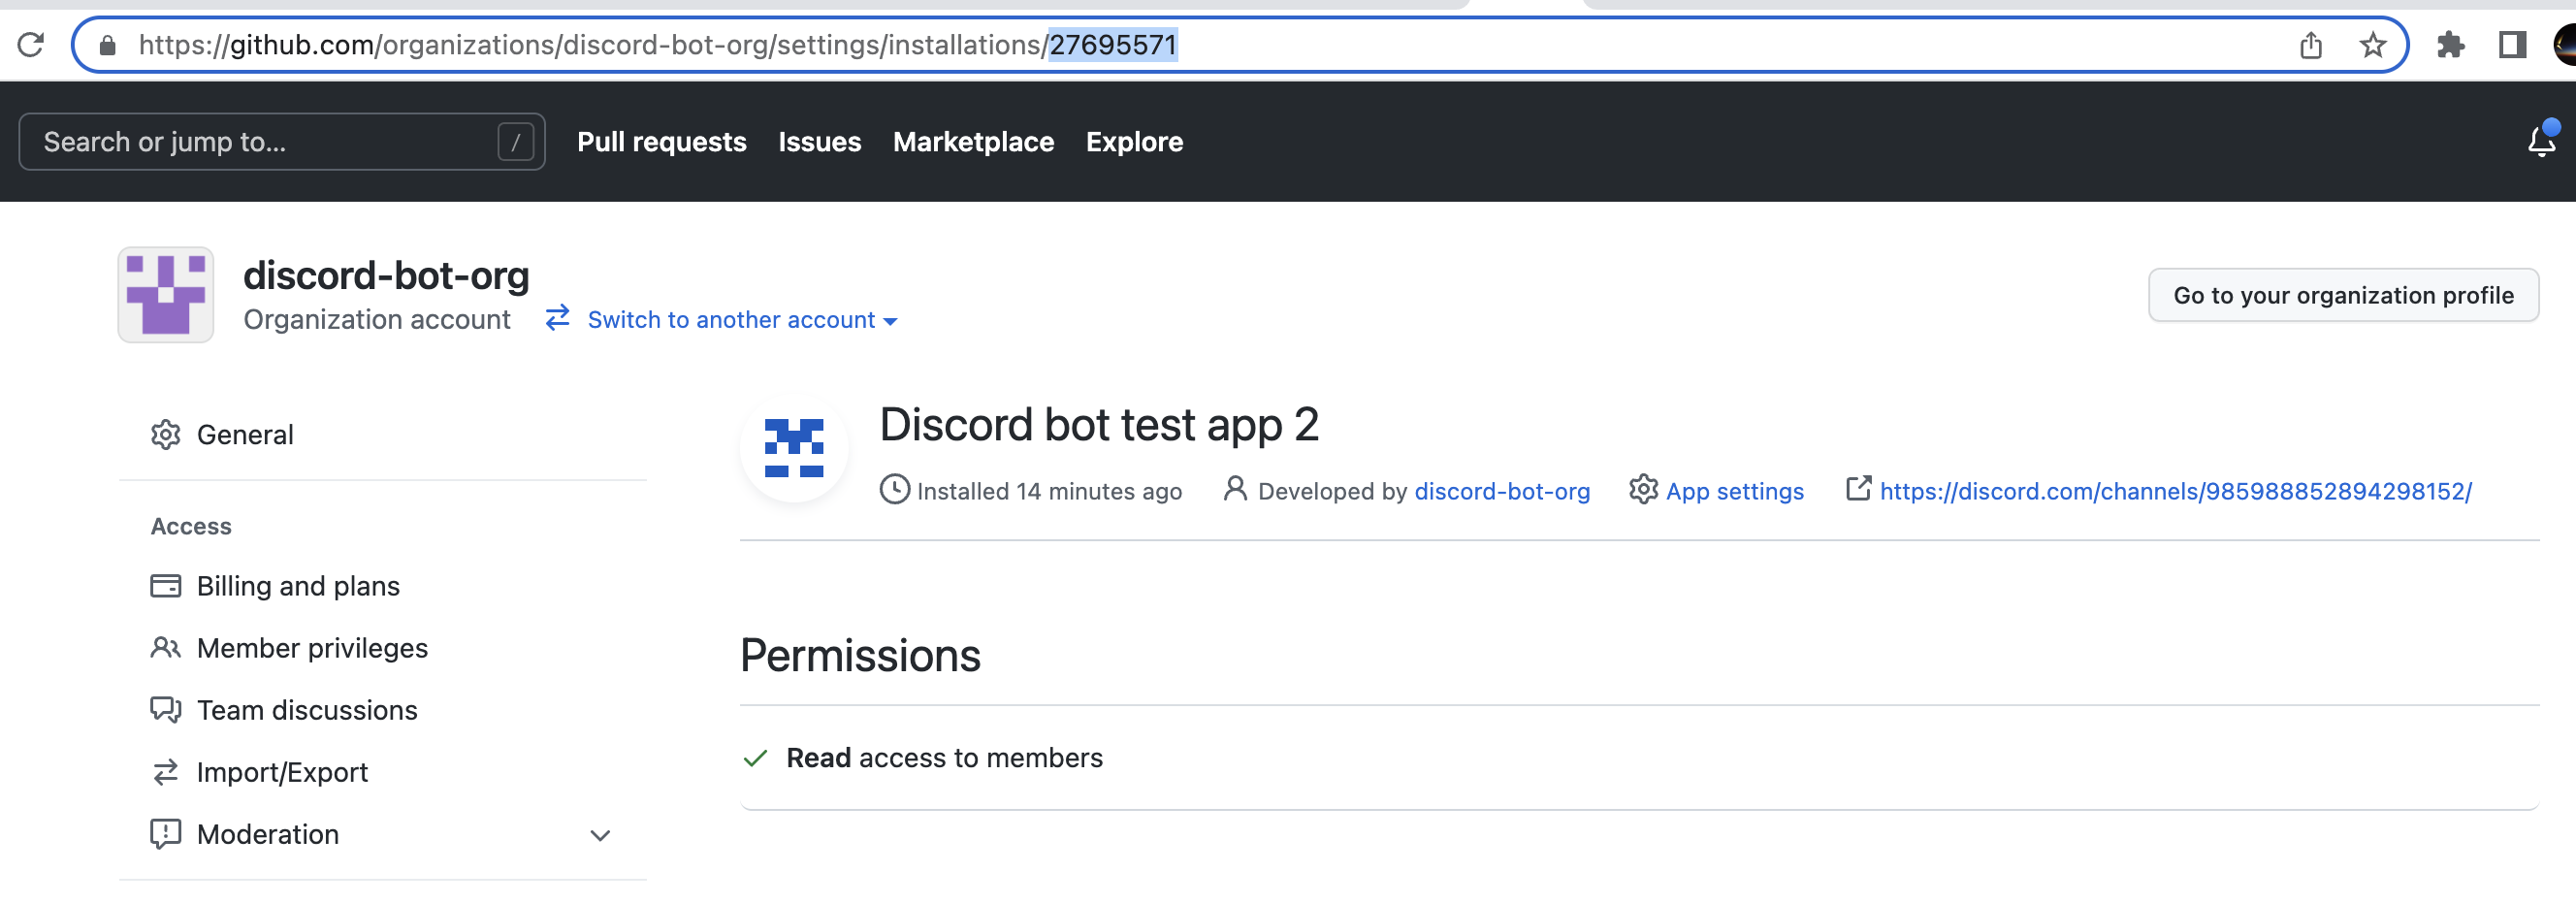Click the share page icon in address bar
The image size is (2576, 904).
[2310, 45]
